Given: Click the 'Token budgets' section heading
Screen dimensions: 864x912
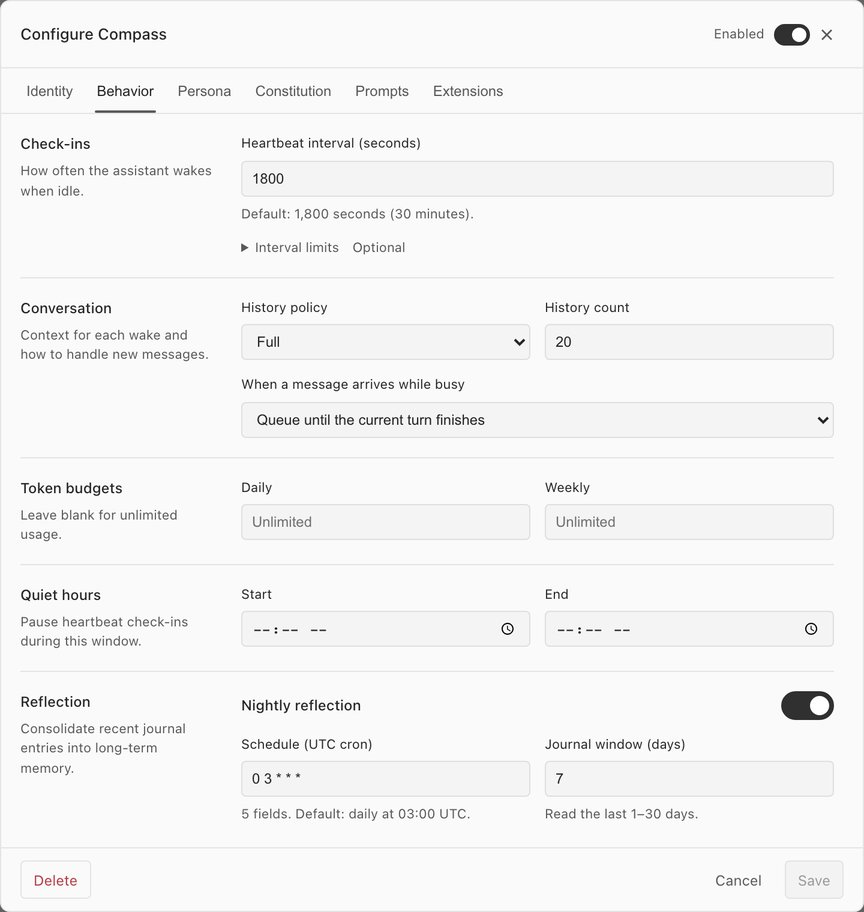Looking at the screenshot, I should pos(72,488).
